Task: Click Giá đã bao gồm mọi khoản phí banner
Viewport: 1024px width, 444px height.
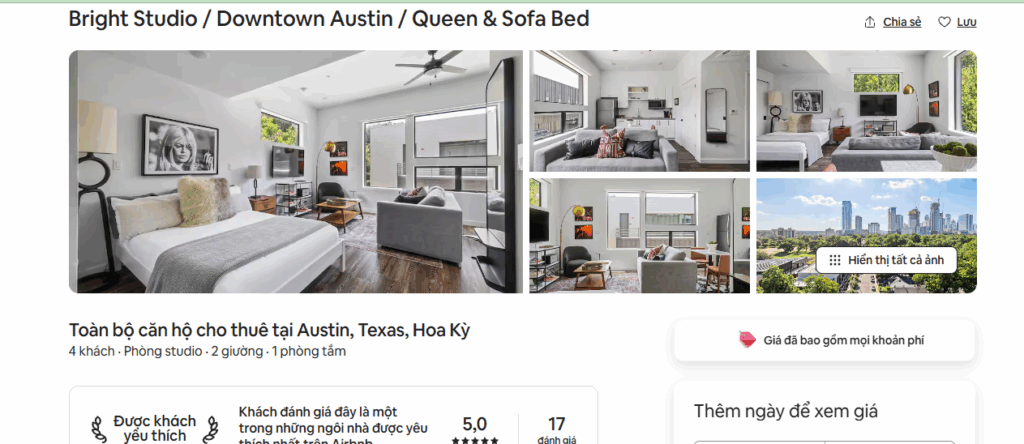Action: 824,340
